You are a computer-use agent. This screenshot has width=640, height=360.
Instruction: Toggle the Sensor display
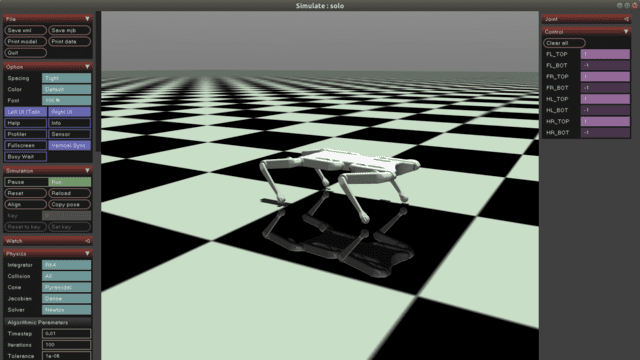pos(69,134)
